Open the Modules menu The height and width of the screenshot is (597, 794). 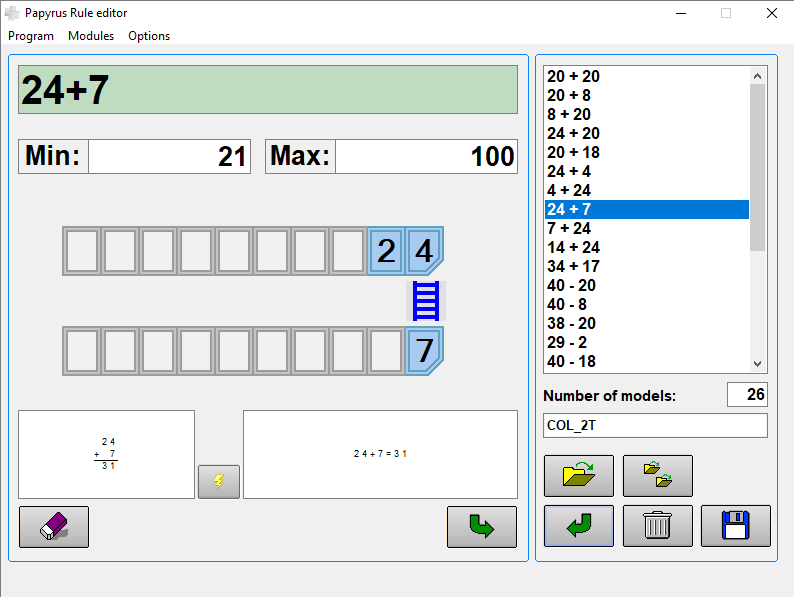click(x=91, y=36)
